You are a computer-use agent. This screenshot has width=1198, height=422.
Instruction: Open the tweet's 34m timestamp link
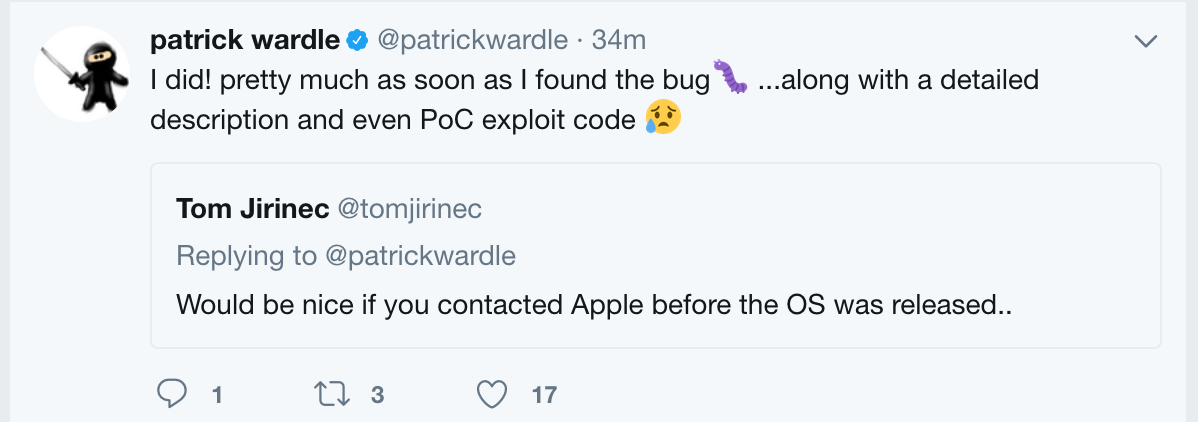point(619,41)
